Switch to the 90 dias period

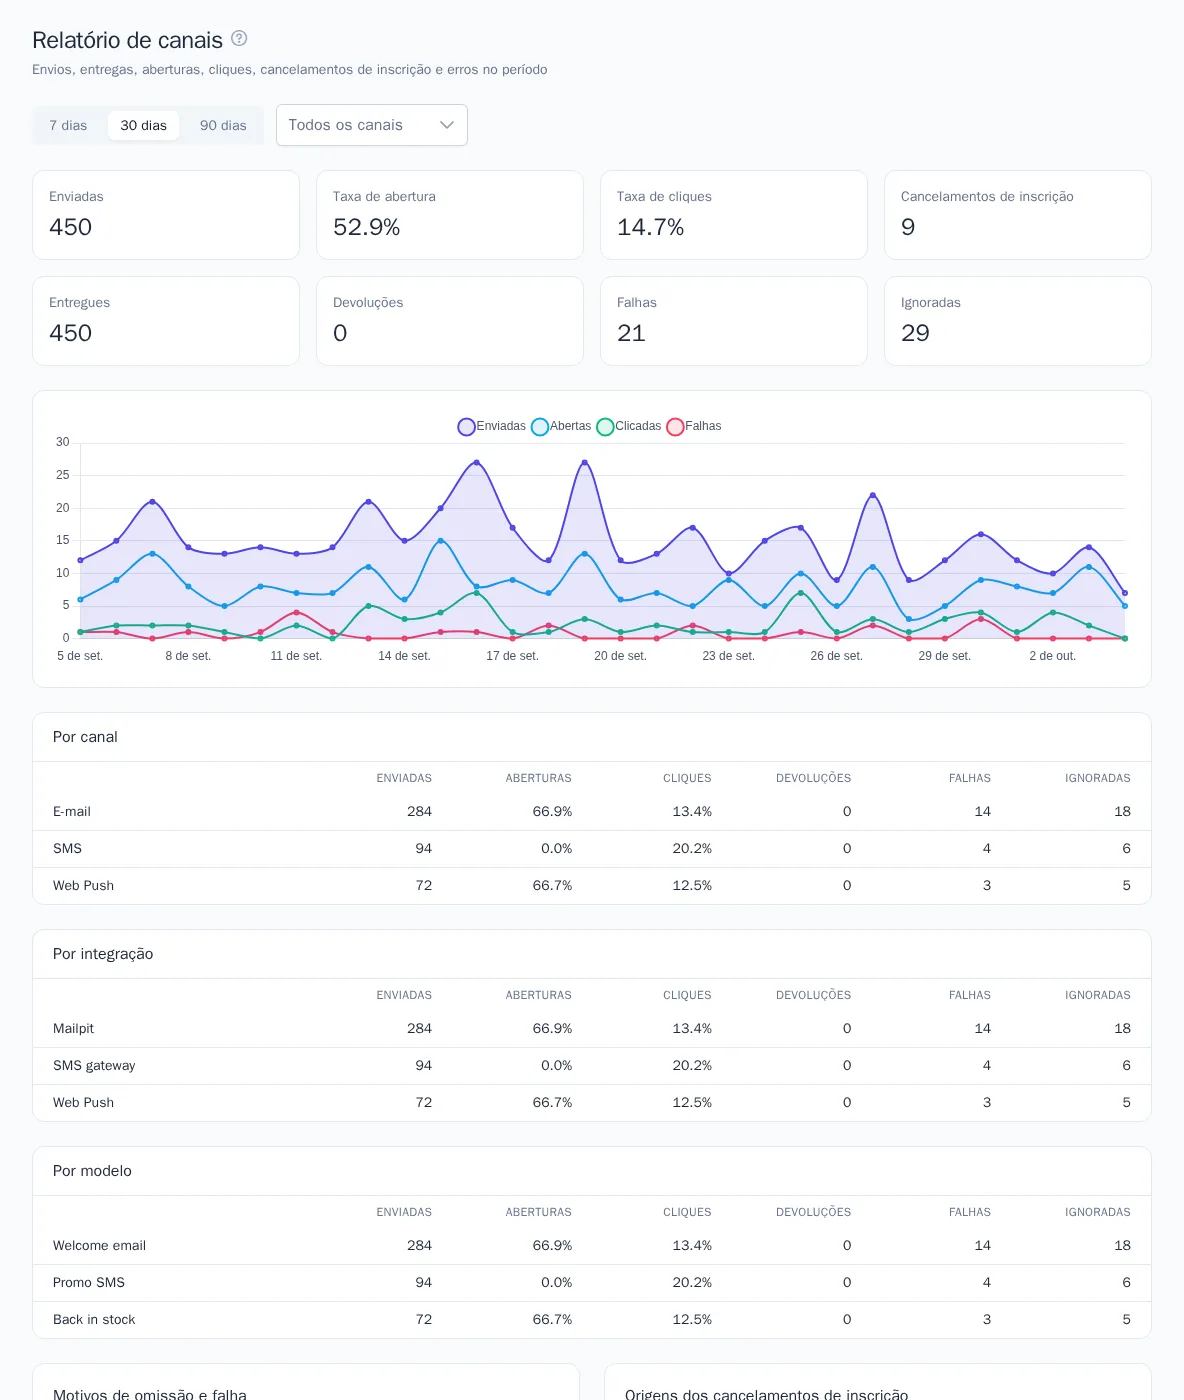tap(223, 125)
